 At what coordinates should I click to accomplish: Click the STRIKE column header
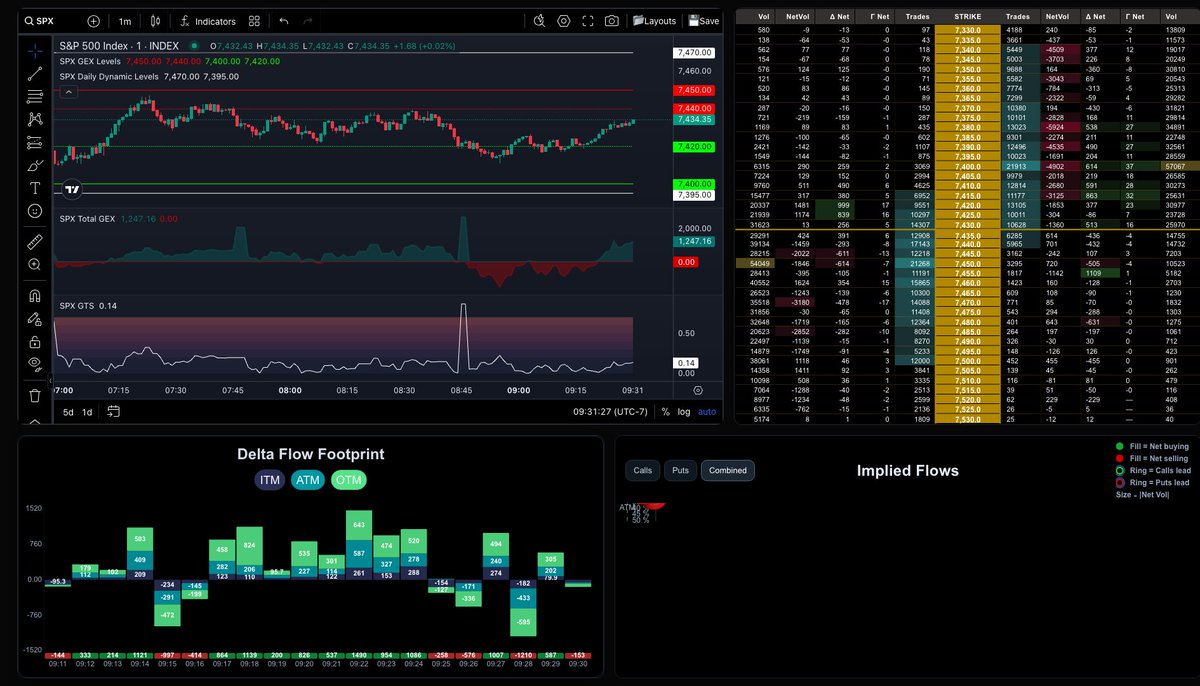968,17
